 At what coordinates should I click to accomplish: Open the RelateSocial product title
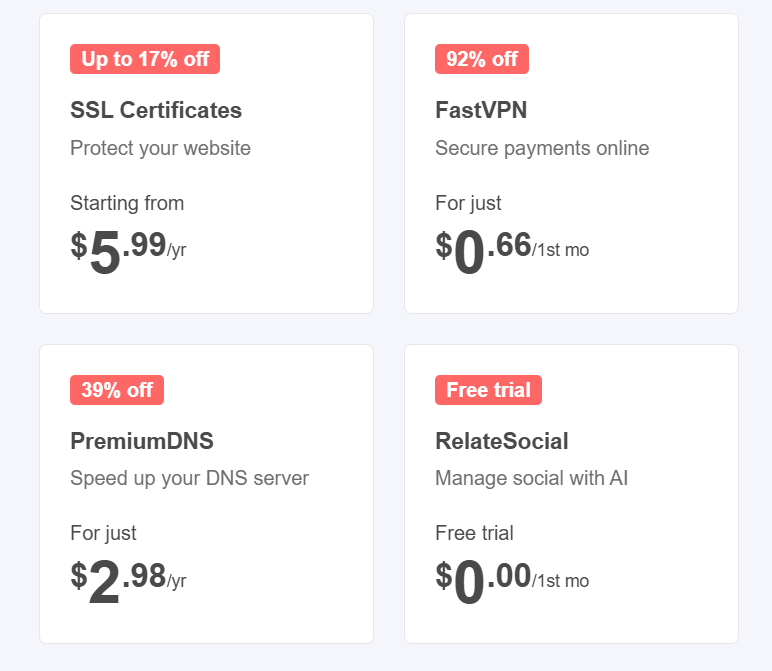(x=502, y=441)
